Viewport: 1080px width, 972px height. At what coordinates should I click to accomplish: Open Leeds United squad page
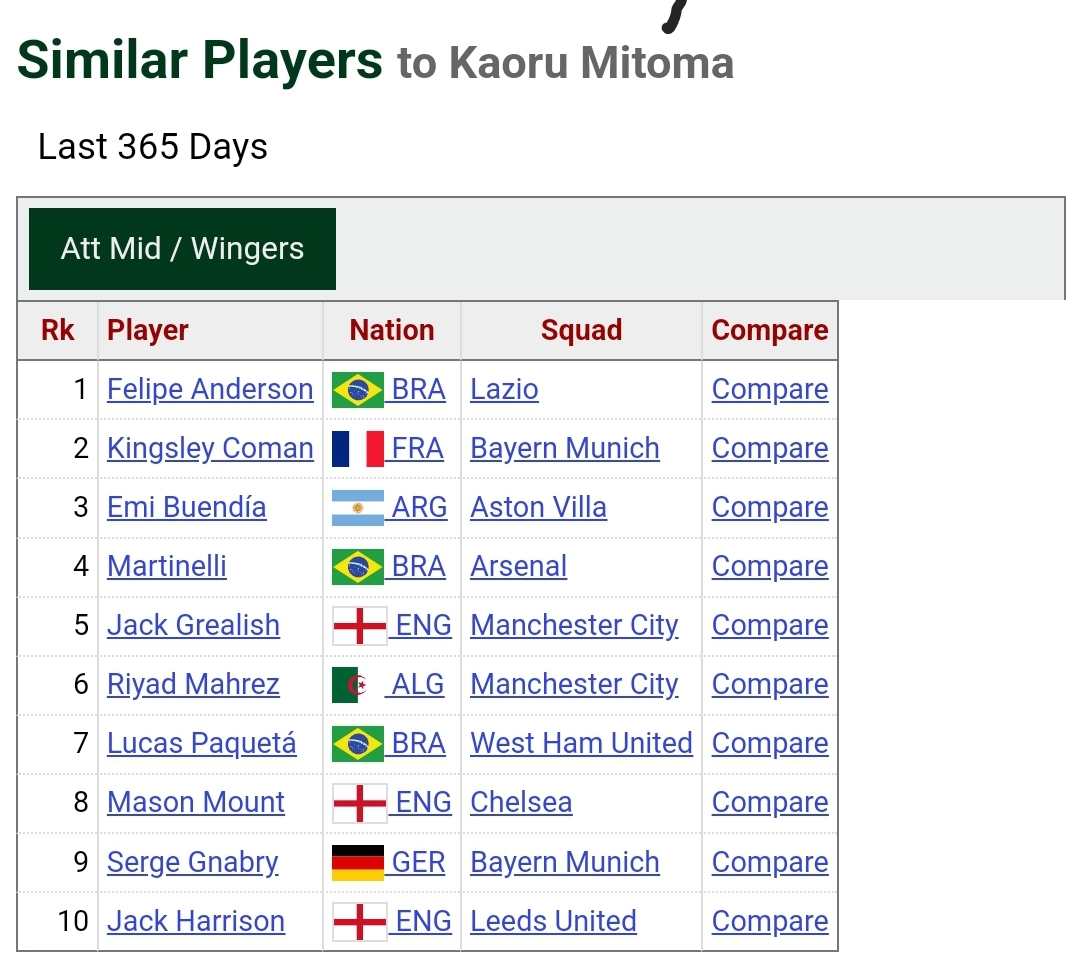pyautogui.click(x=554, y=922)
